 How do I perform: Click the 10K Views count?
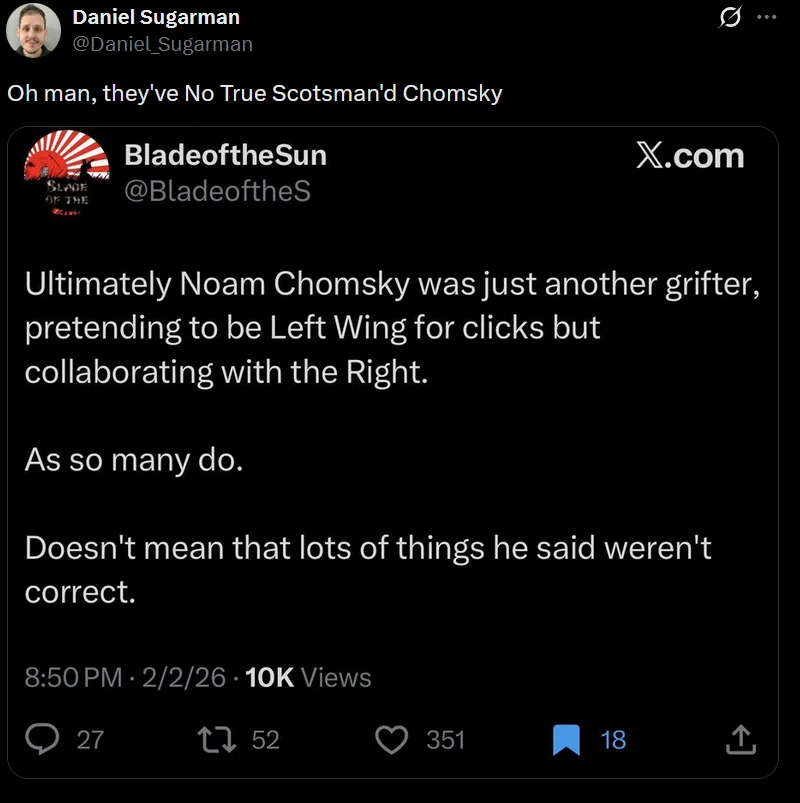point(308,677)
